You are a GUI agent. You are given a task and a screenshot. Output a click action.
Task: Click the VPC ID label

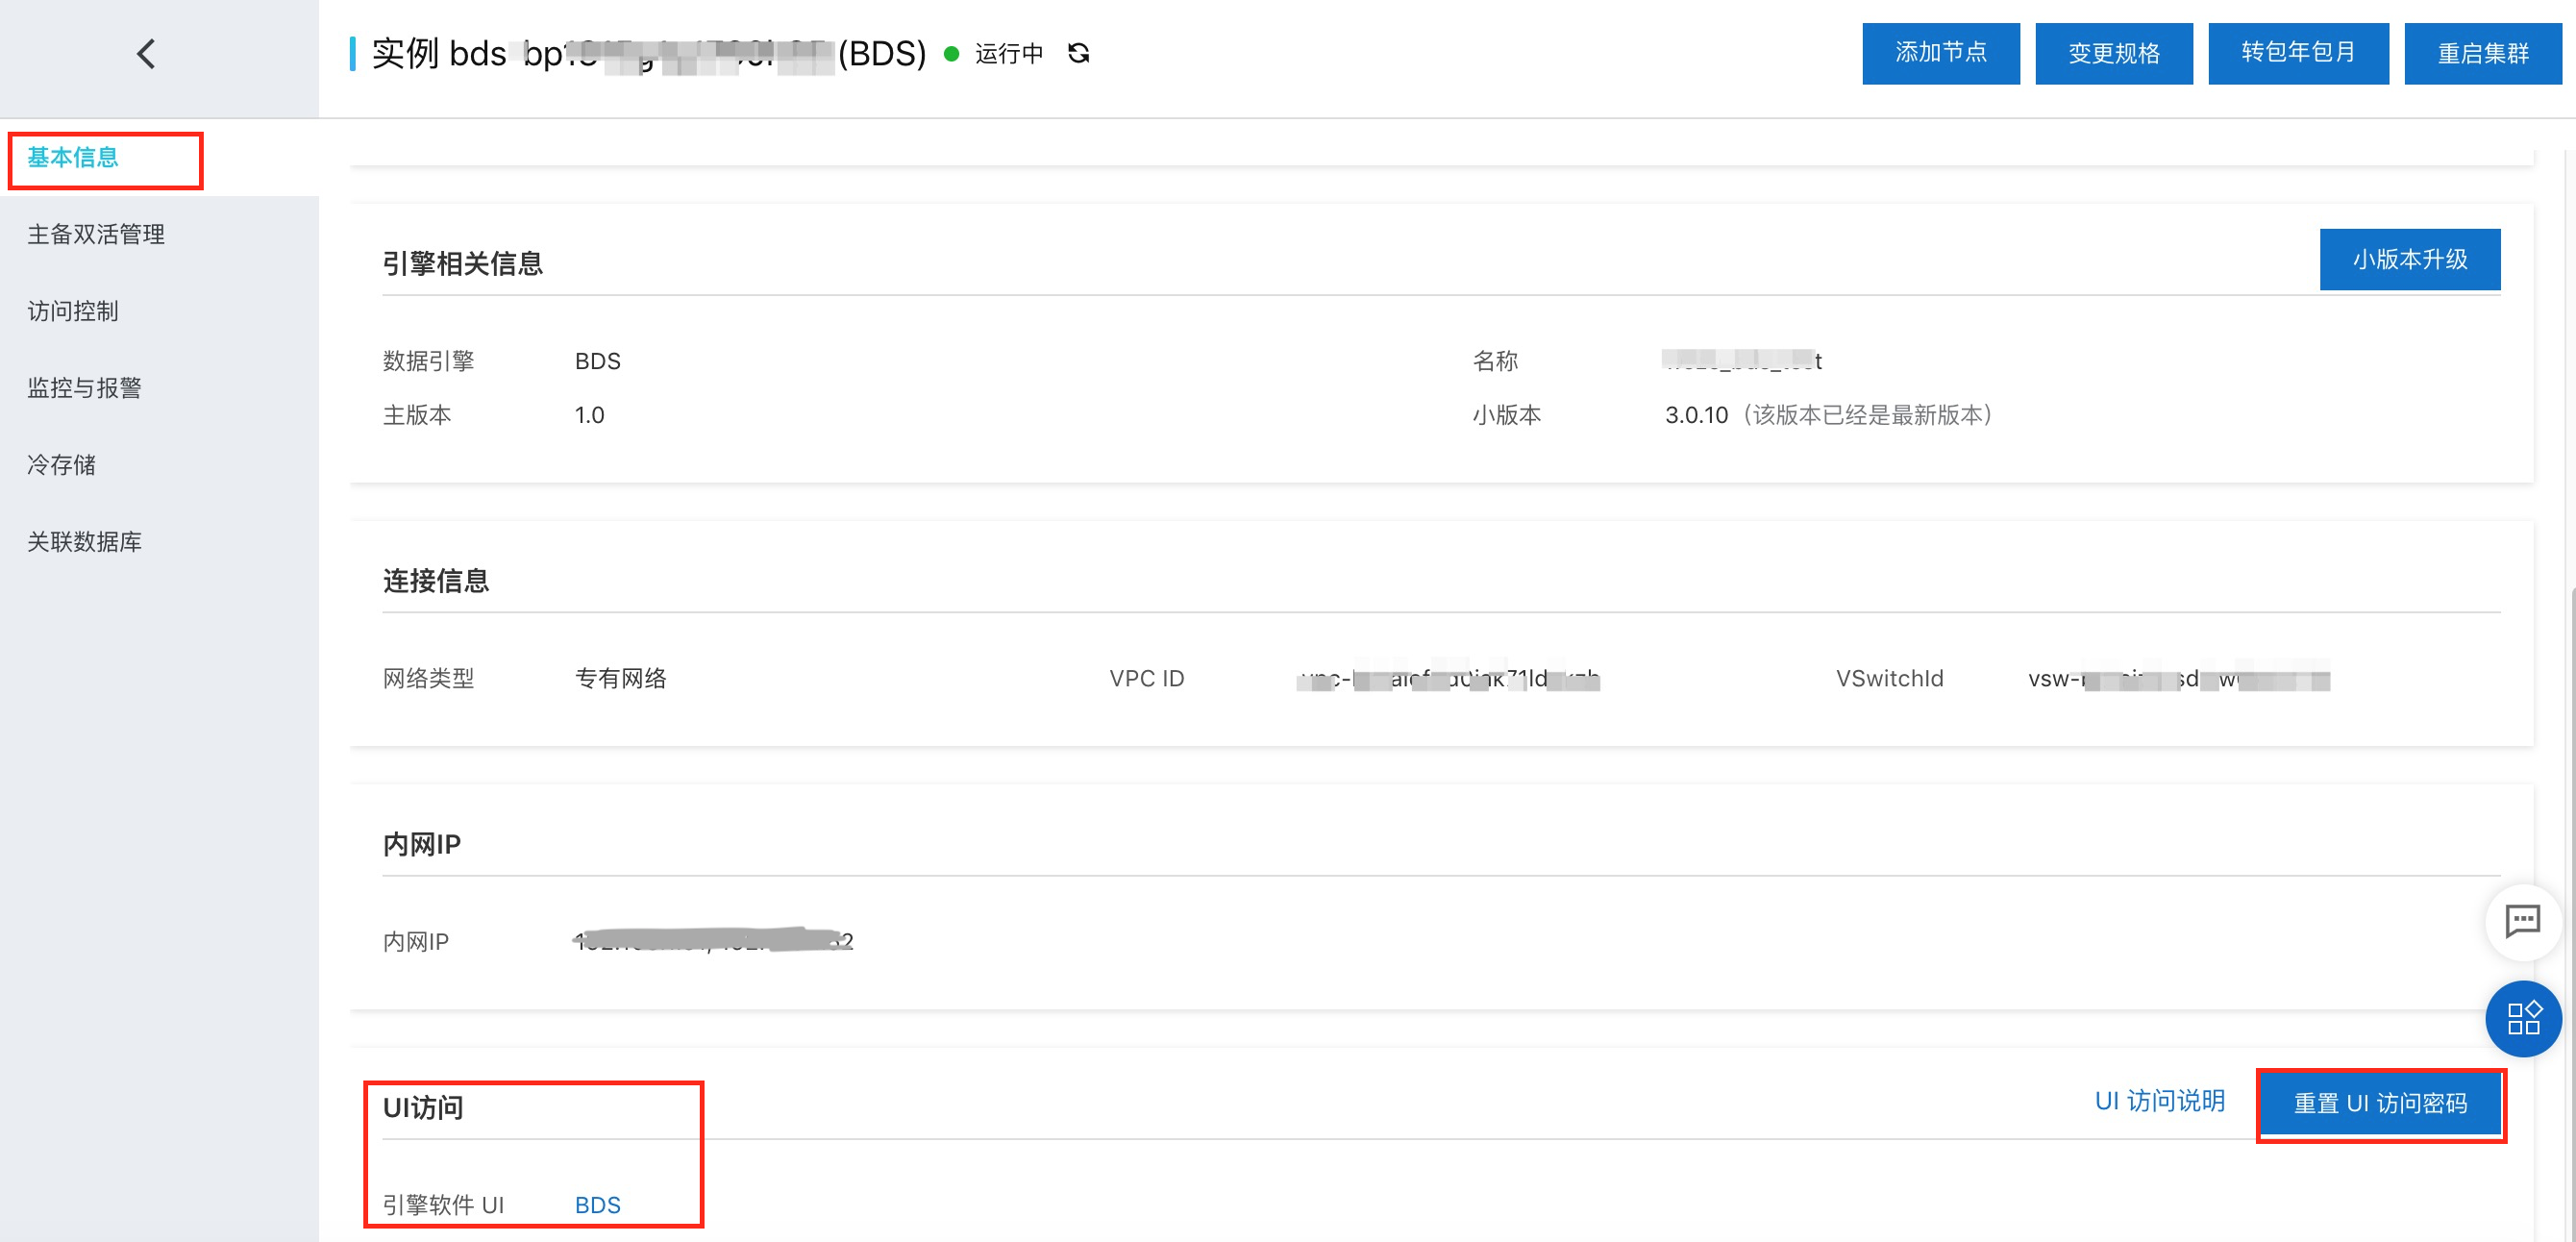click(1146, 679)
